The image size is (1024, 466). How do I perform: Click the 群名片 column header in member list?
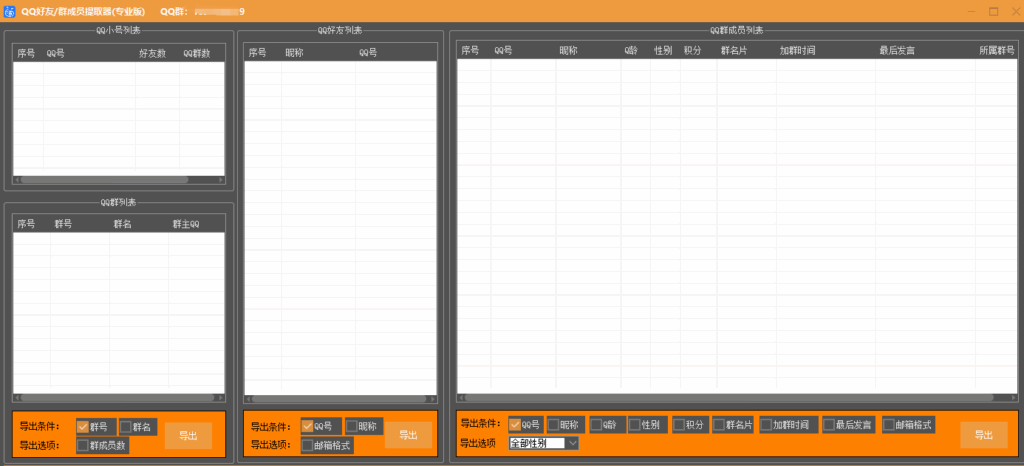pos(734,50)
